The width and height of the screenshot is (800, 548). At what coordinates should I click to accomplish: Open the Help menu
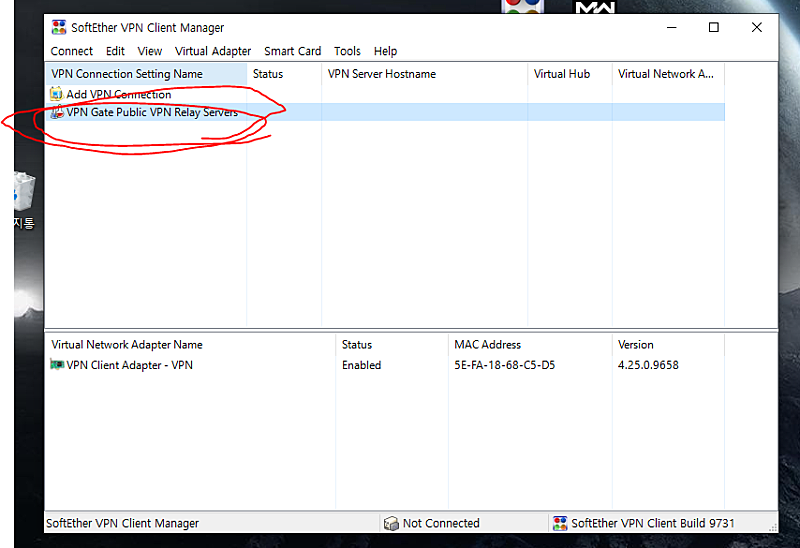[x=385, y=52]
